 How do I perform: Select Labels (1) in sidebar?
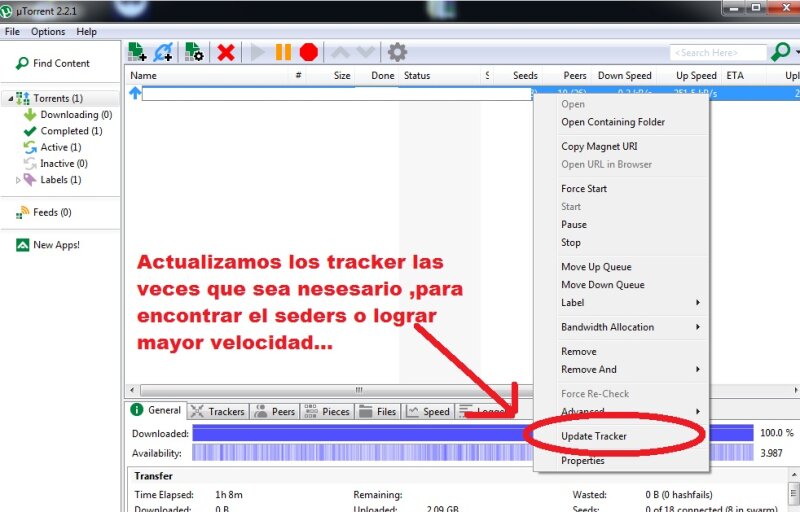tap(61, 180)
